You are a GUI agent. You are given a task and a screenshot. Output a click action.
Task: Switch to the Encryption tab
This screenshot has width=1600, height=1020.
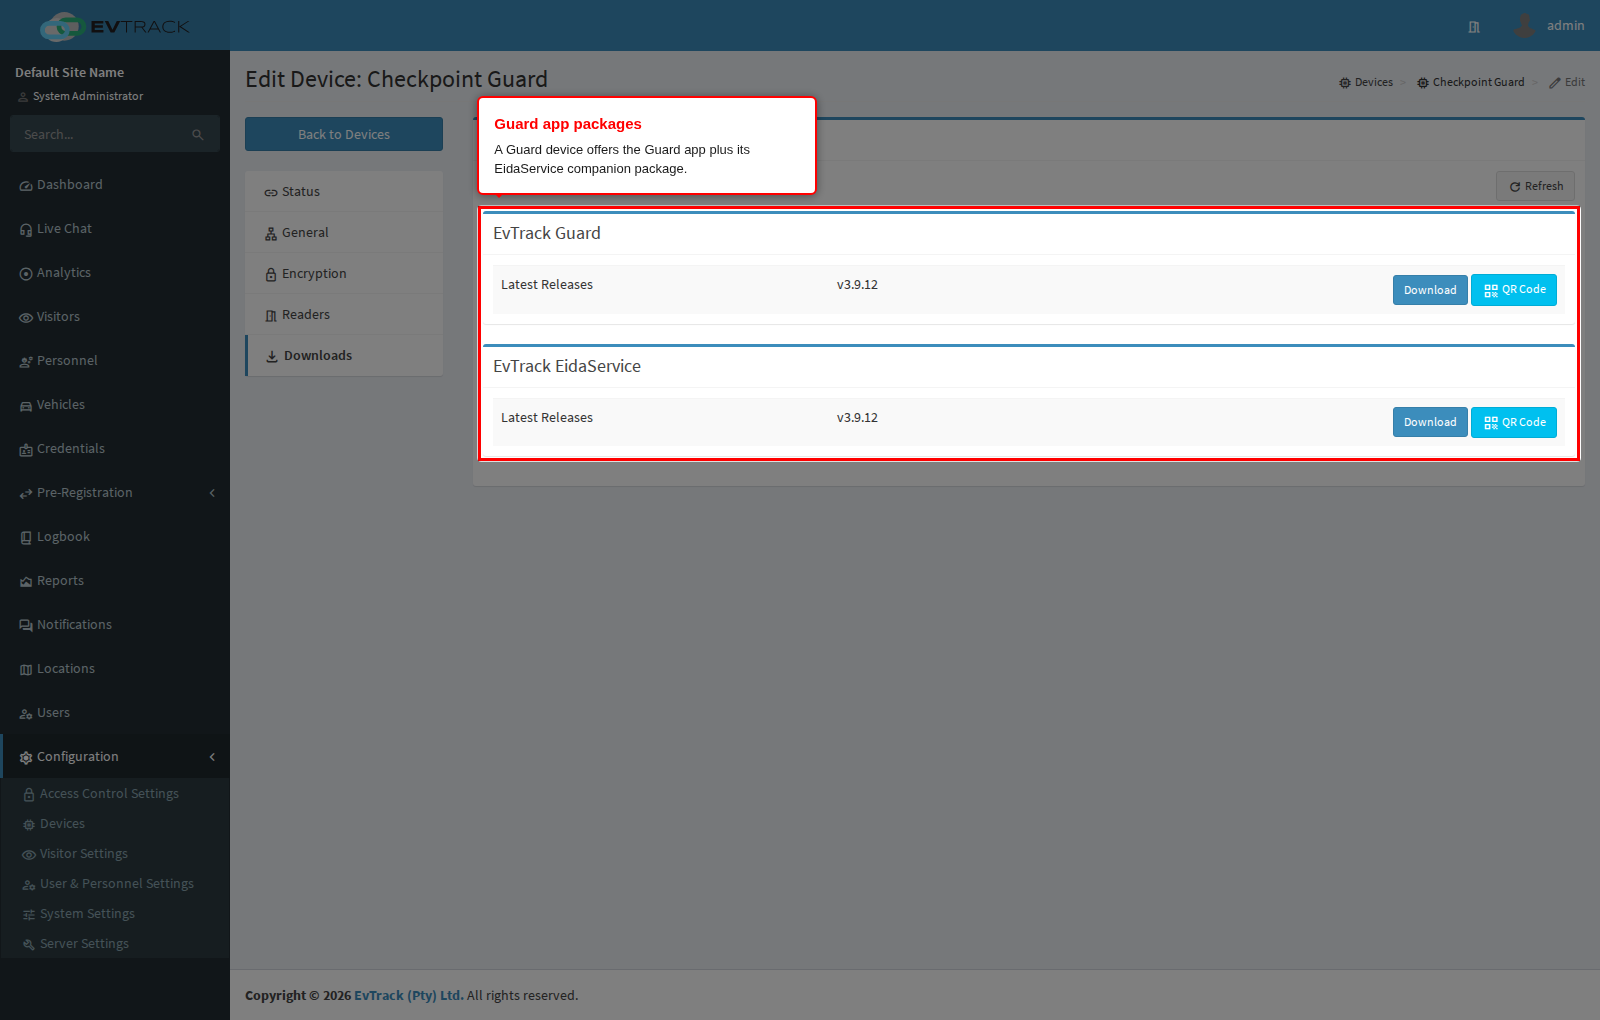pyautogui.click(x=344, y=274)
